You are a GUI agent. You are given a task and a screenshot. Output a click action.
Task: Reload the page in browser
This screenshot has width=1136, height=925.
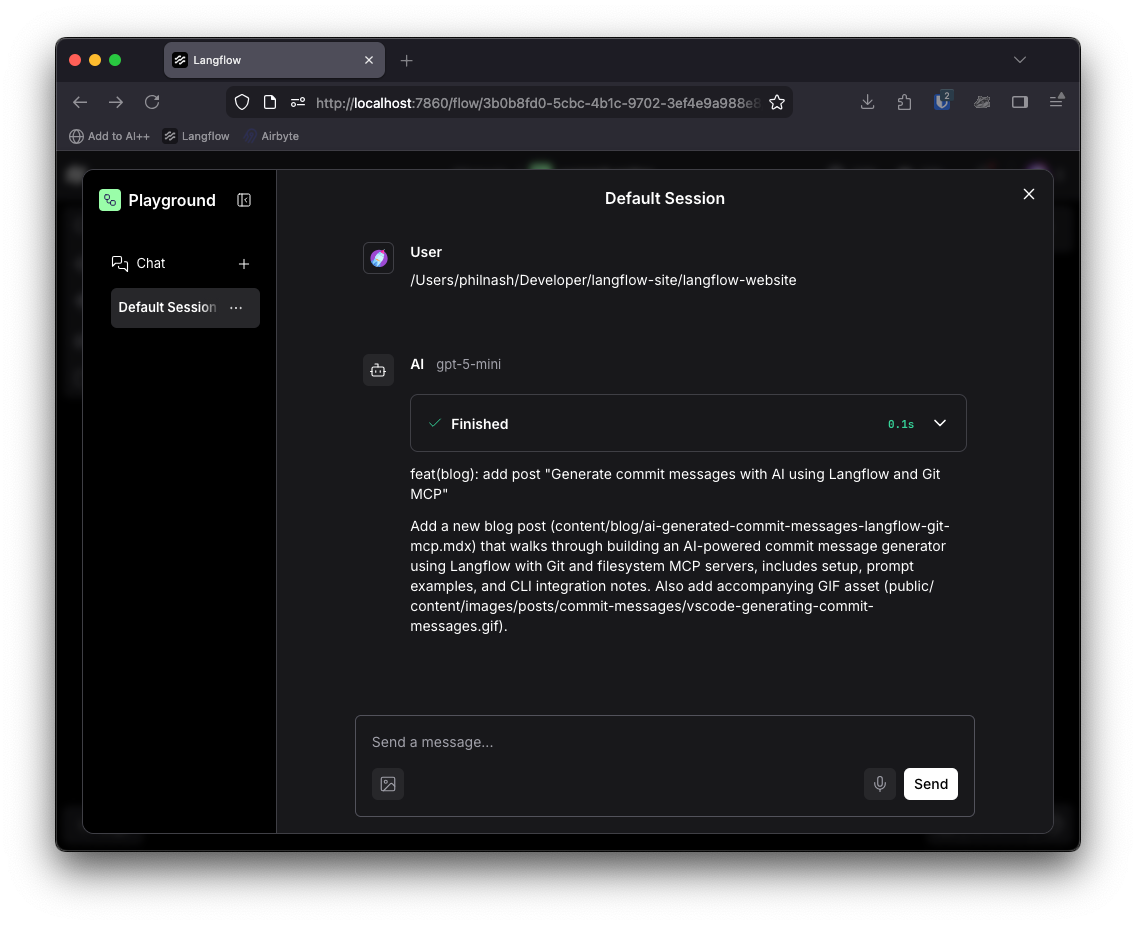coord(152,102)
